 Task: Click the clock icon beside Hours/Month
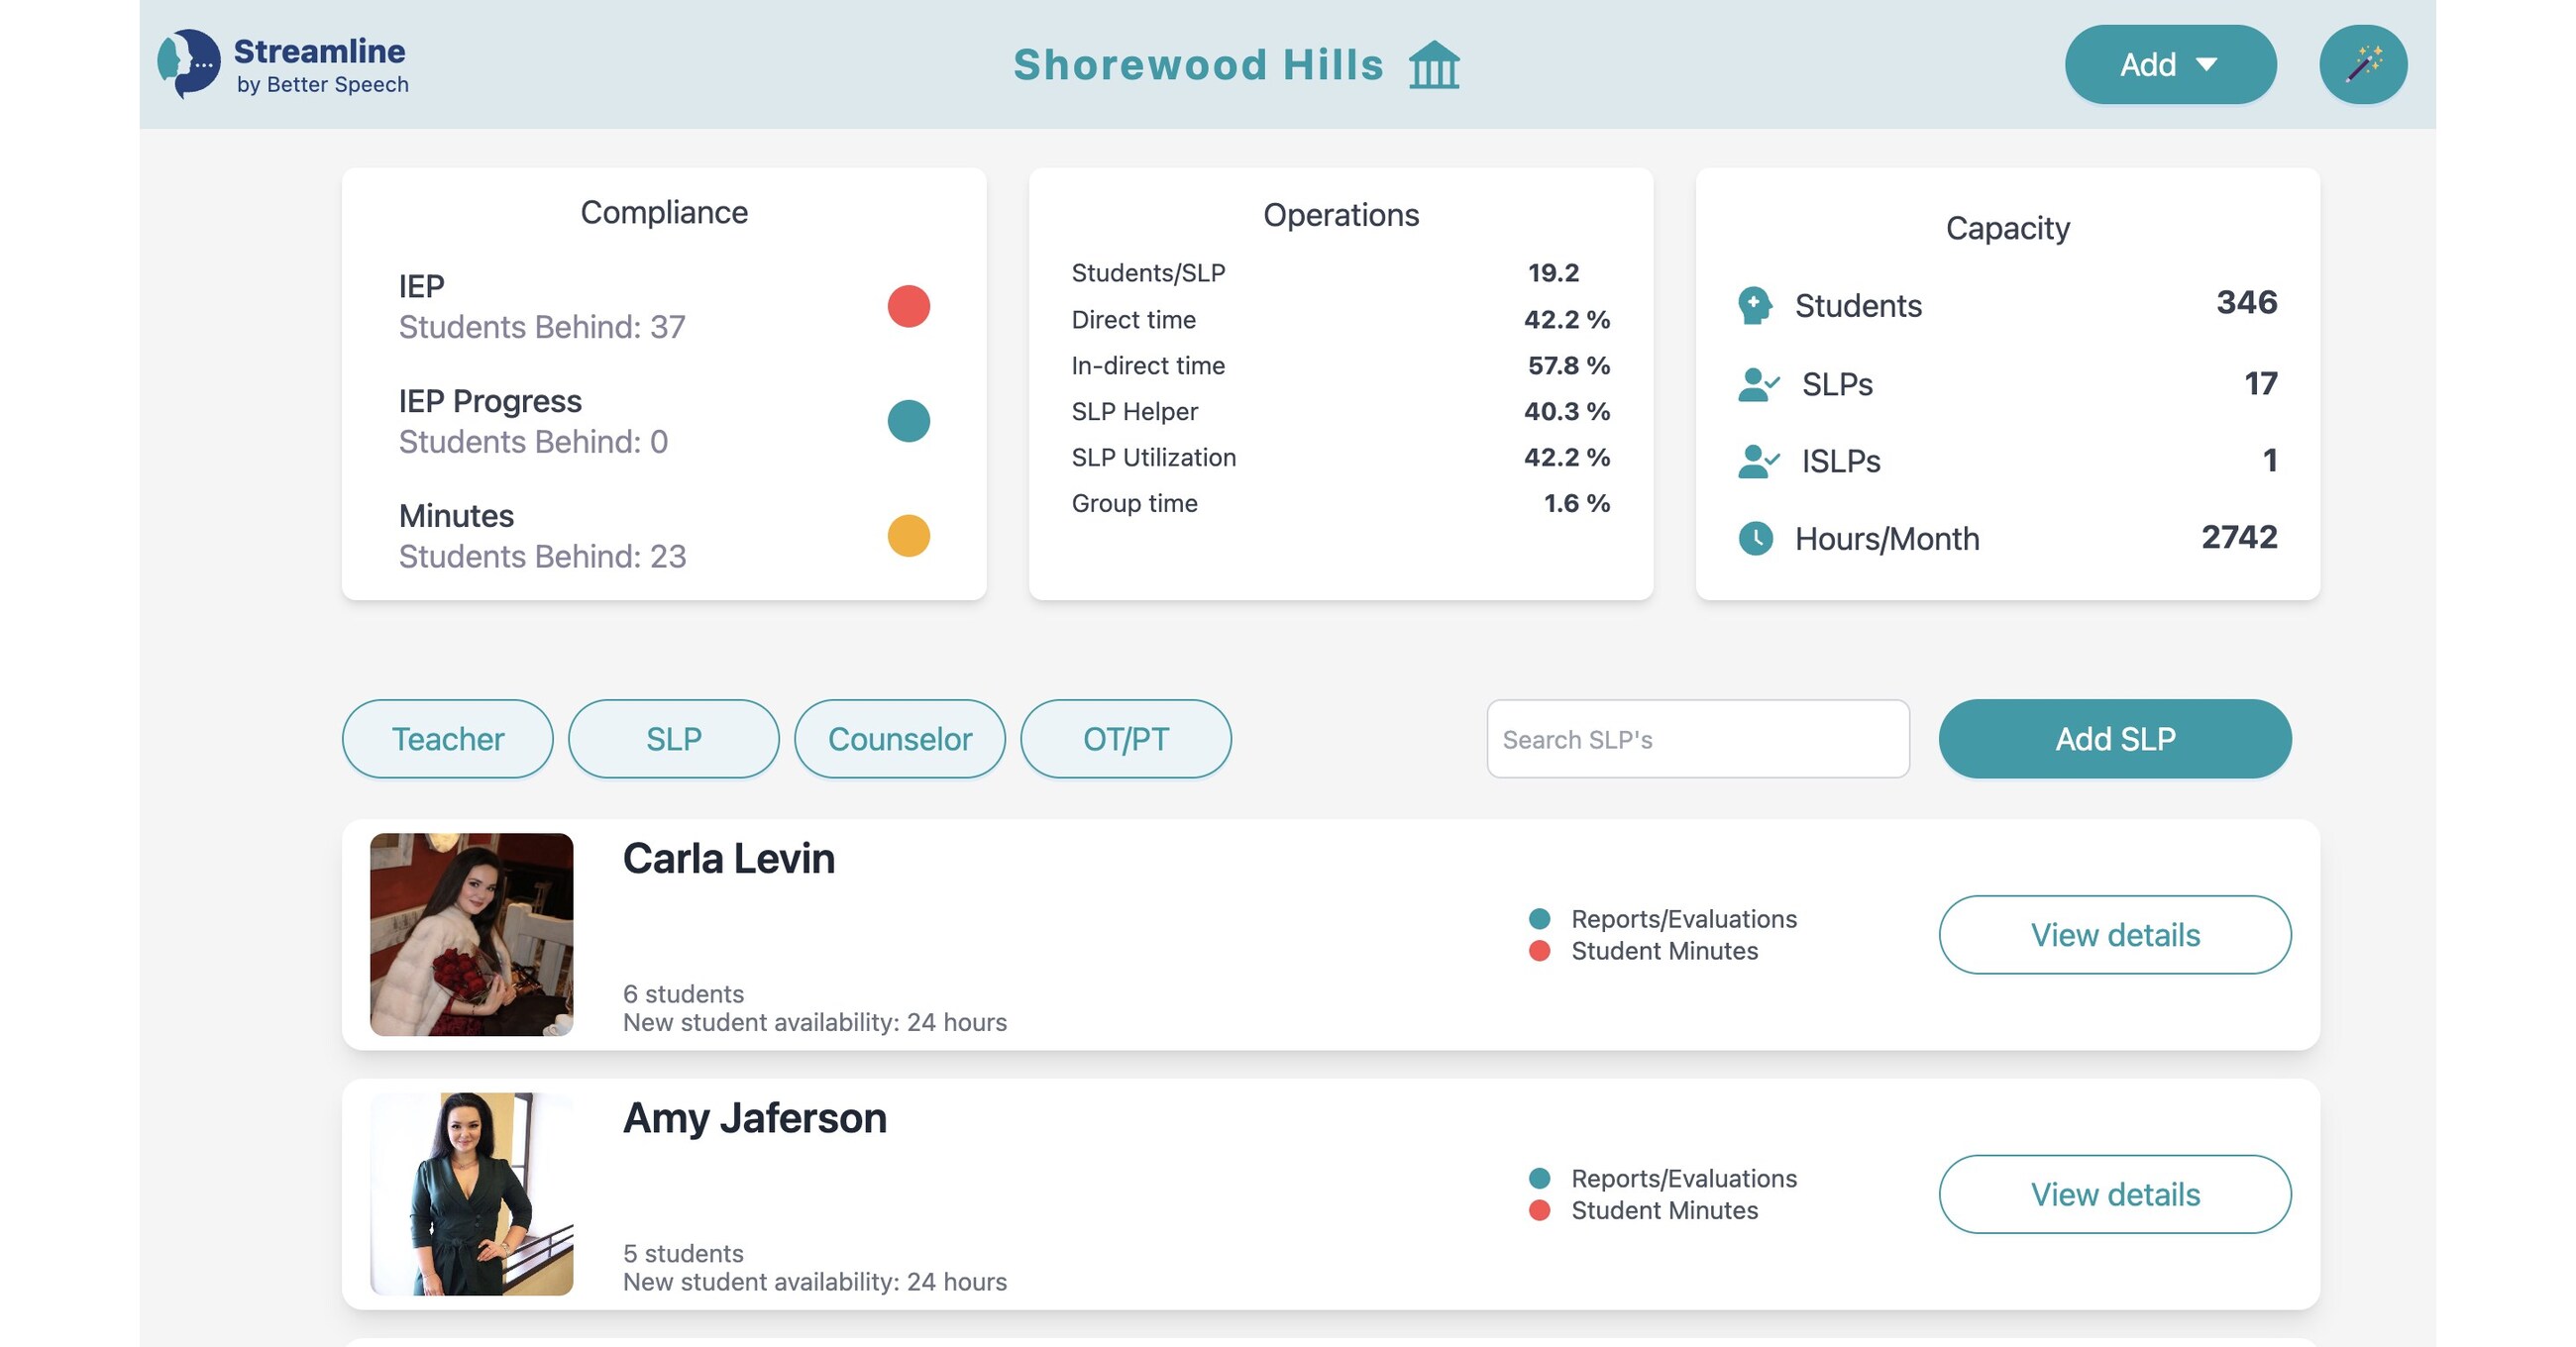click(1757, 538)
